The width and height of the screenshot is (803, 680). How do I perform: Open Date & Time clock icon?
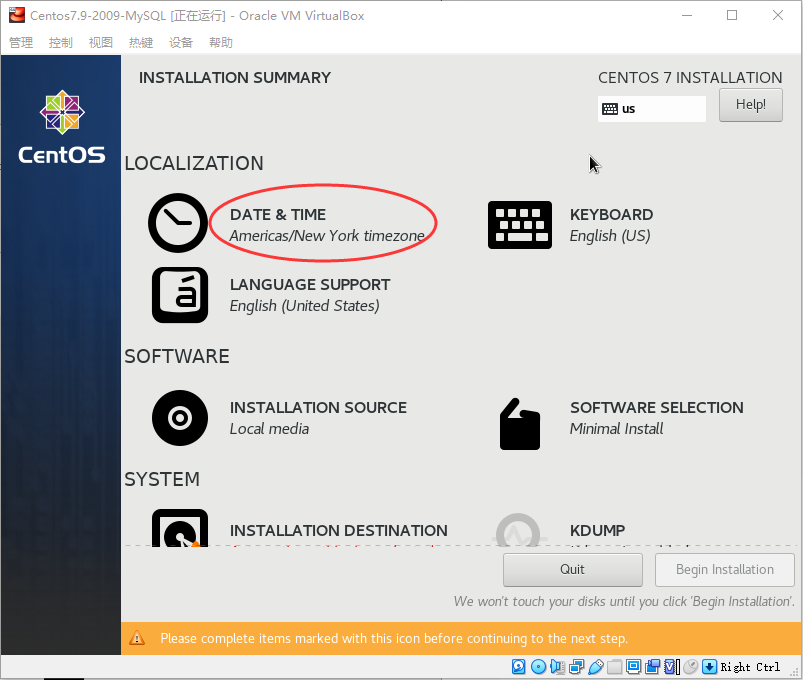178,223
